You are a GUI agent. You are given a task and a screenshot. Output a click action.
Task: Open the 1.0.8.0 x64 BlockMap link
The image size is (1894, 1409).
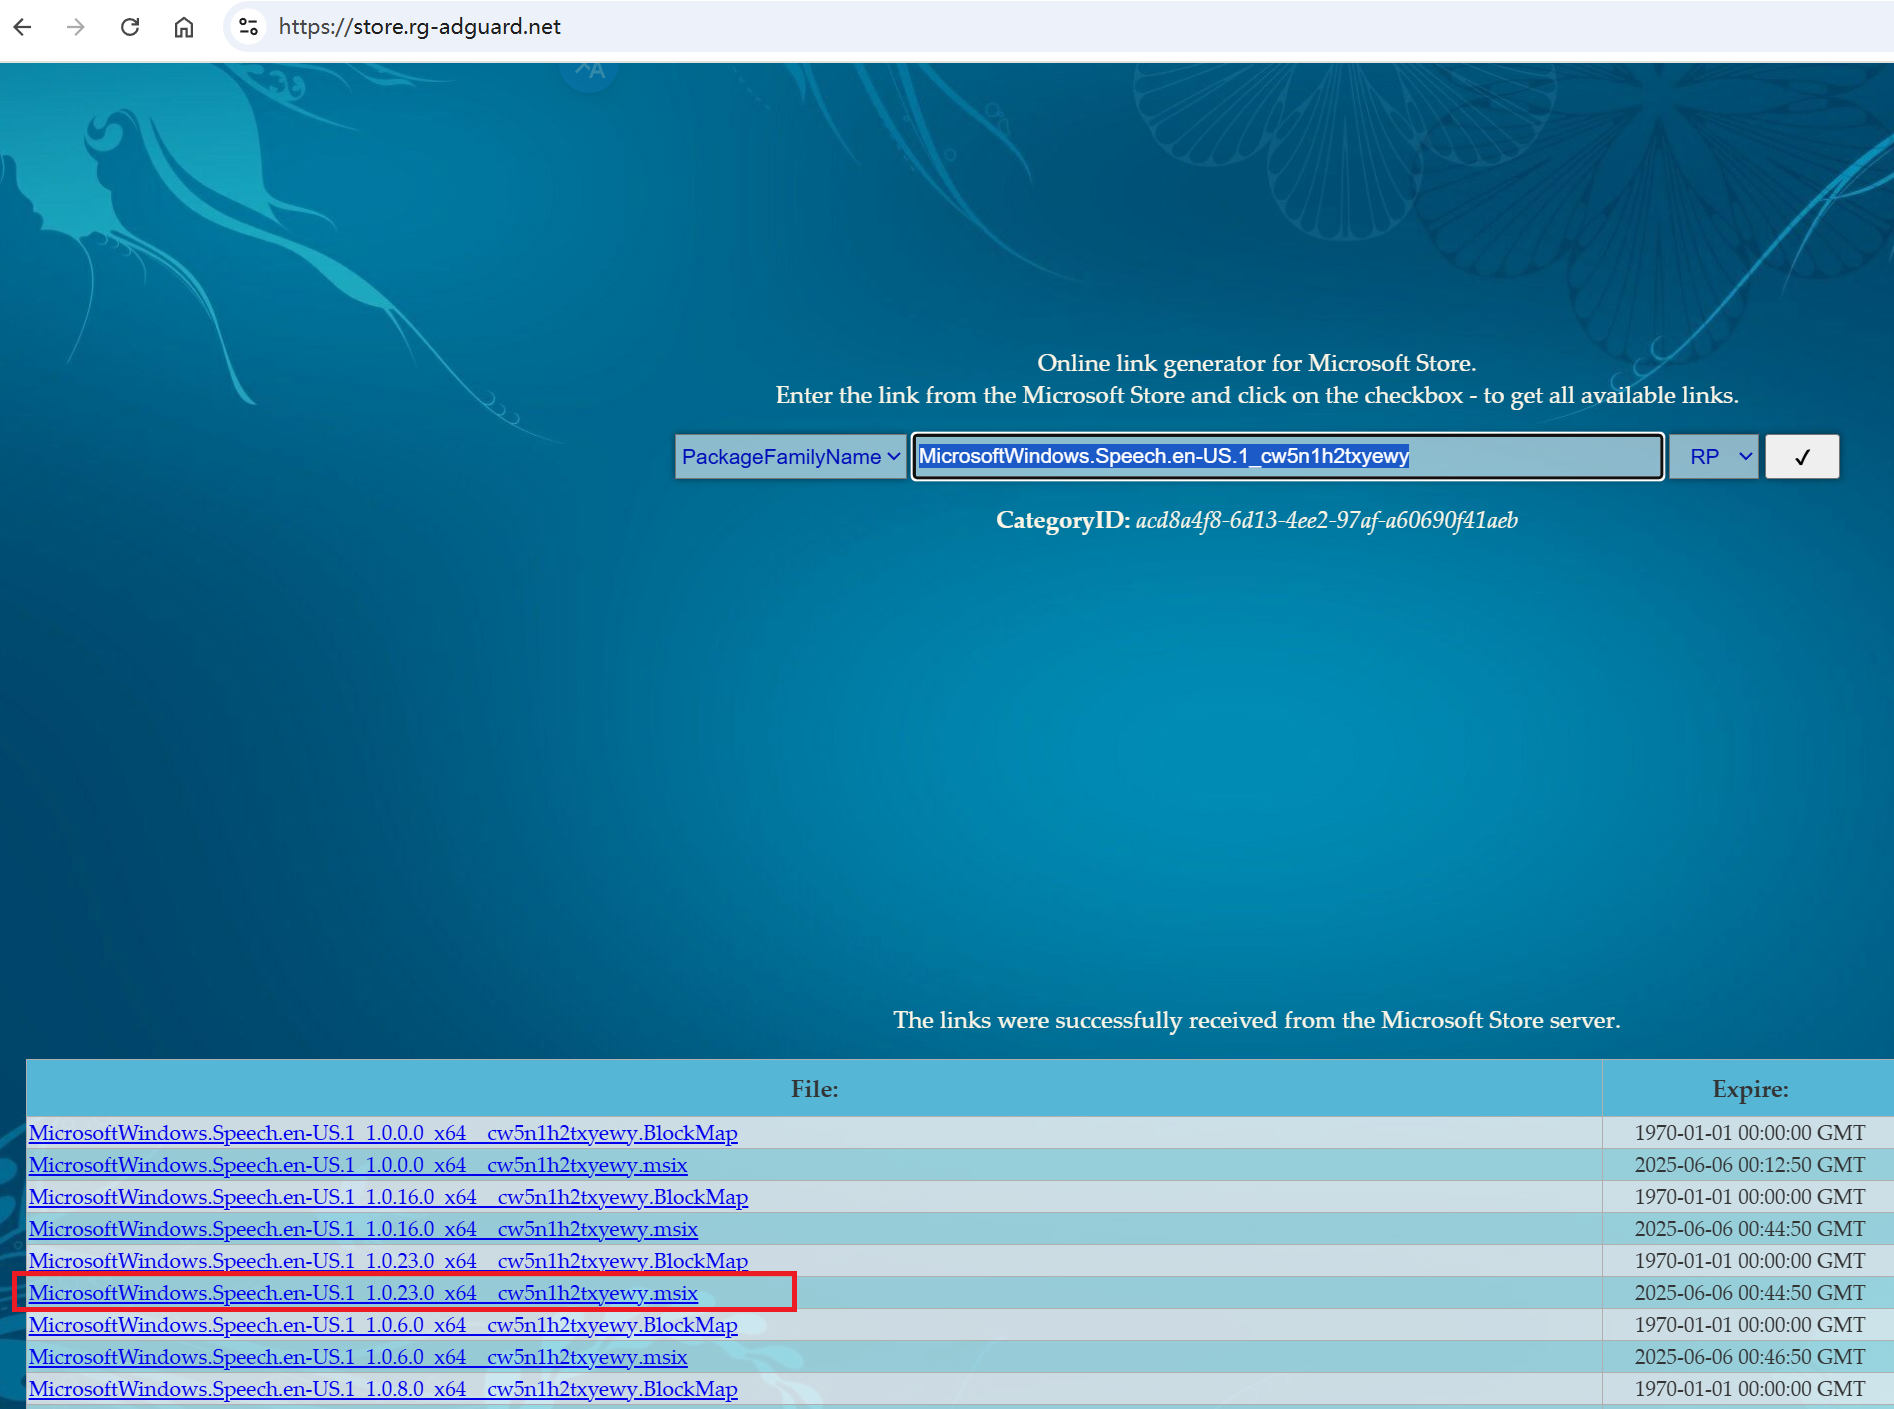point(383,1389)
